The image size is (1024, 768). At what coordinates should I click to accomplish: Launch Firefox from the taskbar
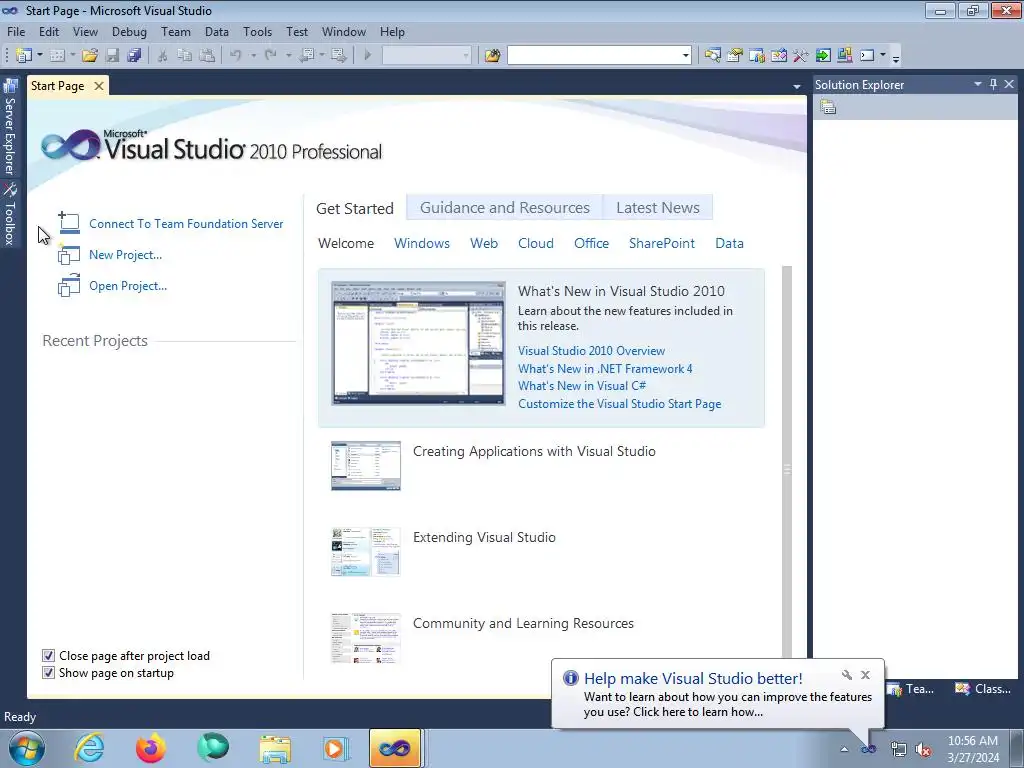151,748
